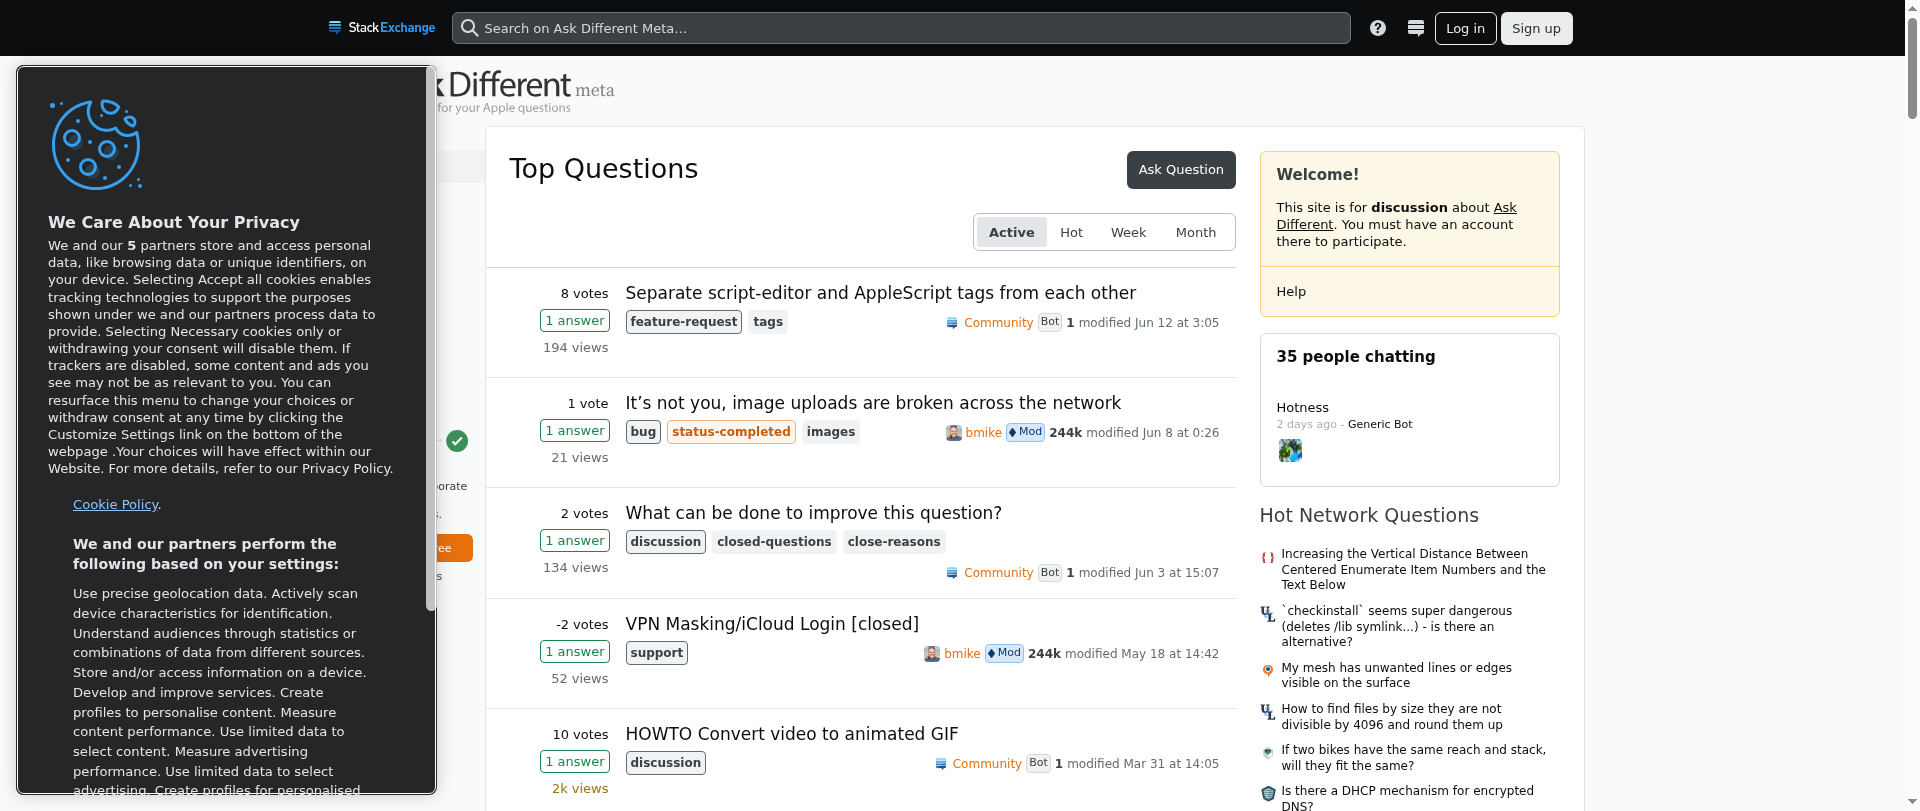Select the status-completed tag
The image size is (1920, 811).
(x=731, y=432)
